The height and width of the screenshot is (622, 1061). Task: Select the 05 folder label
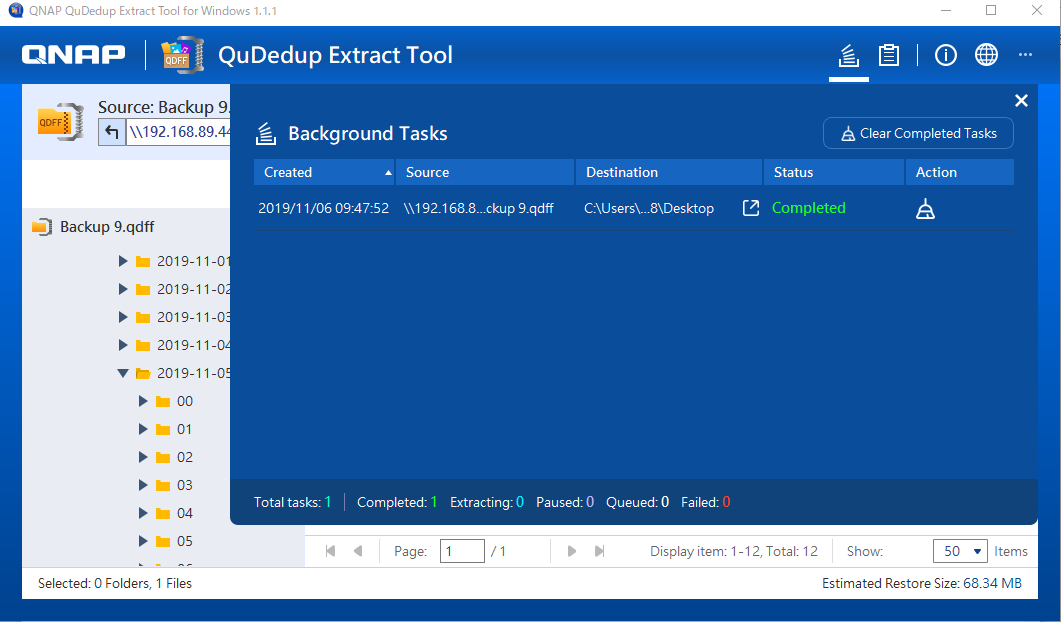(185, 541)
